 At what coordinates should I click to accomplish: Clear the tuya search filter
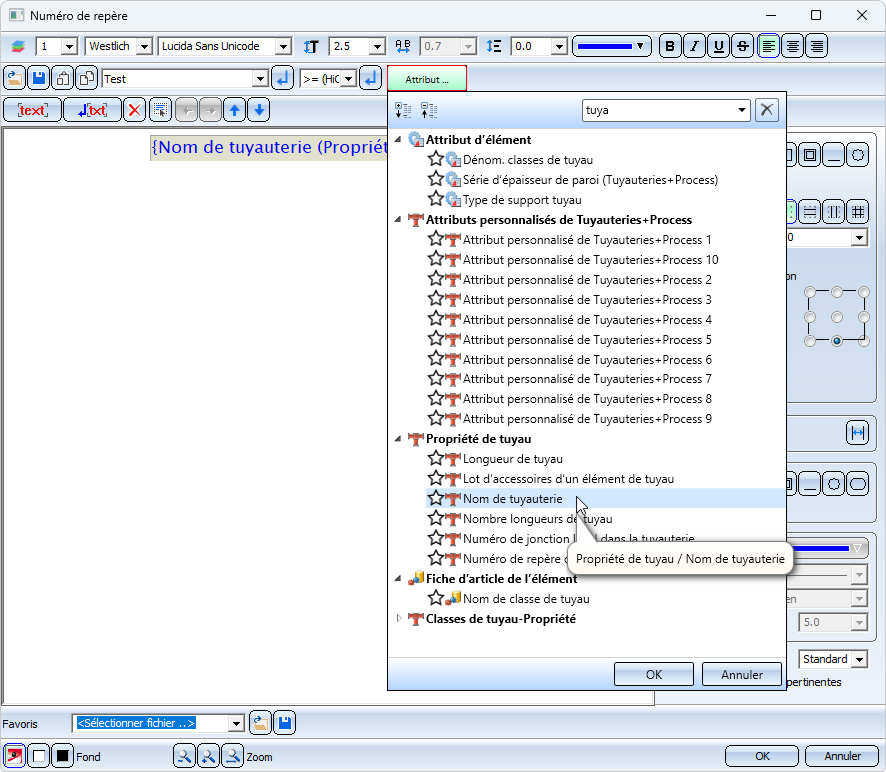click(766, 110)
